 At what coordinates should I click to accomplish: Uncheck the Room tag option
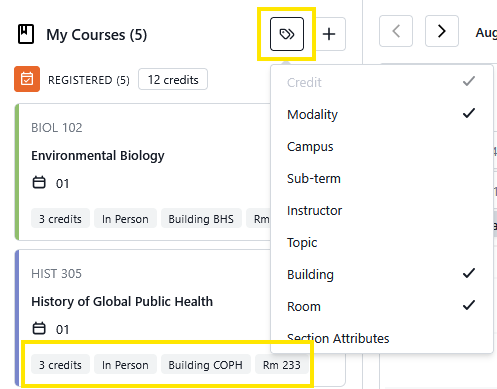382,306
